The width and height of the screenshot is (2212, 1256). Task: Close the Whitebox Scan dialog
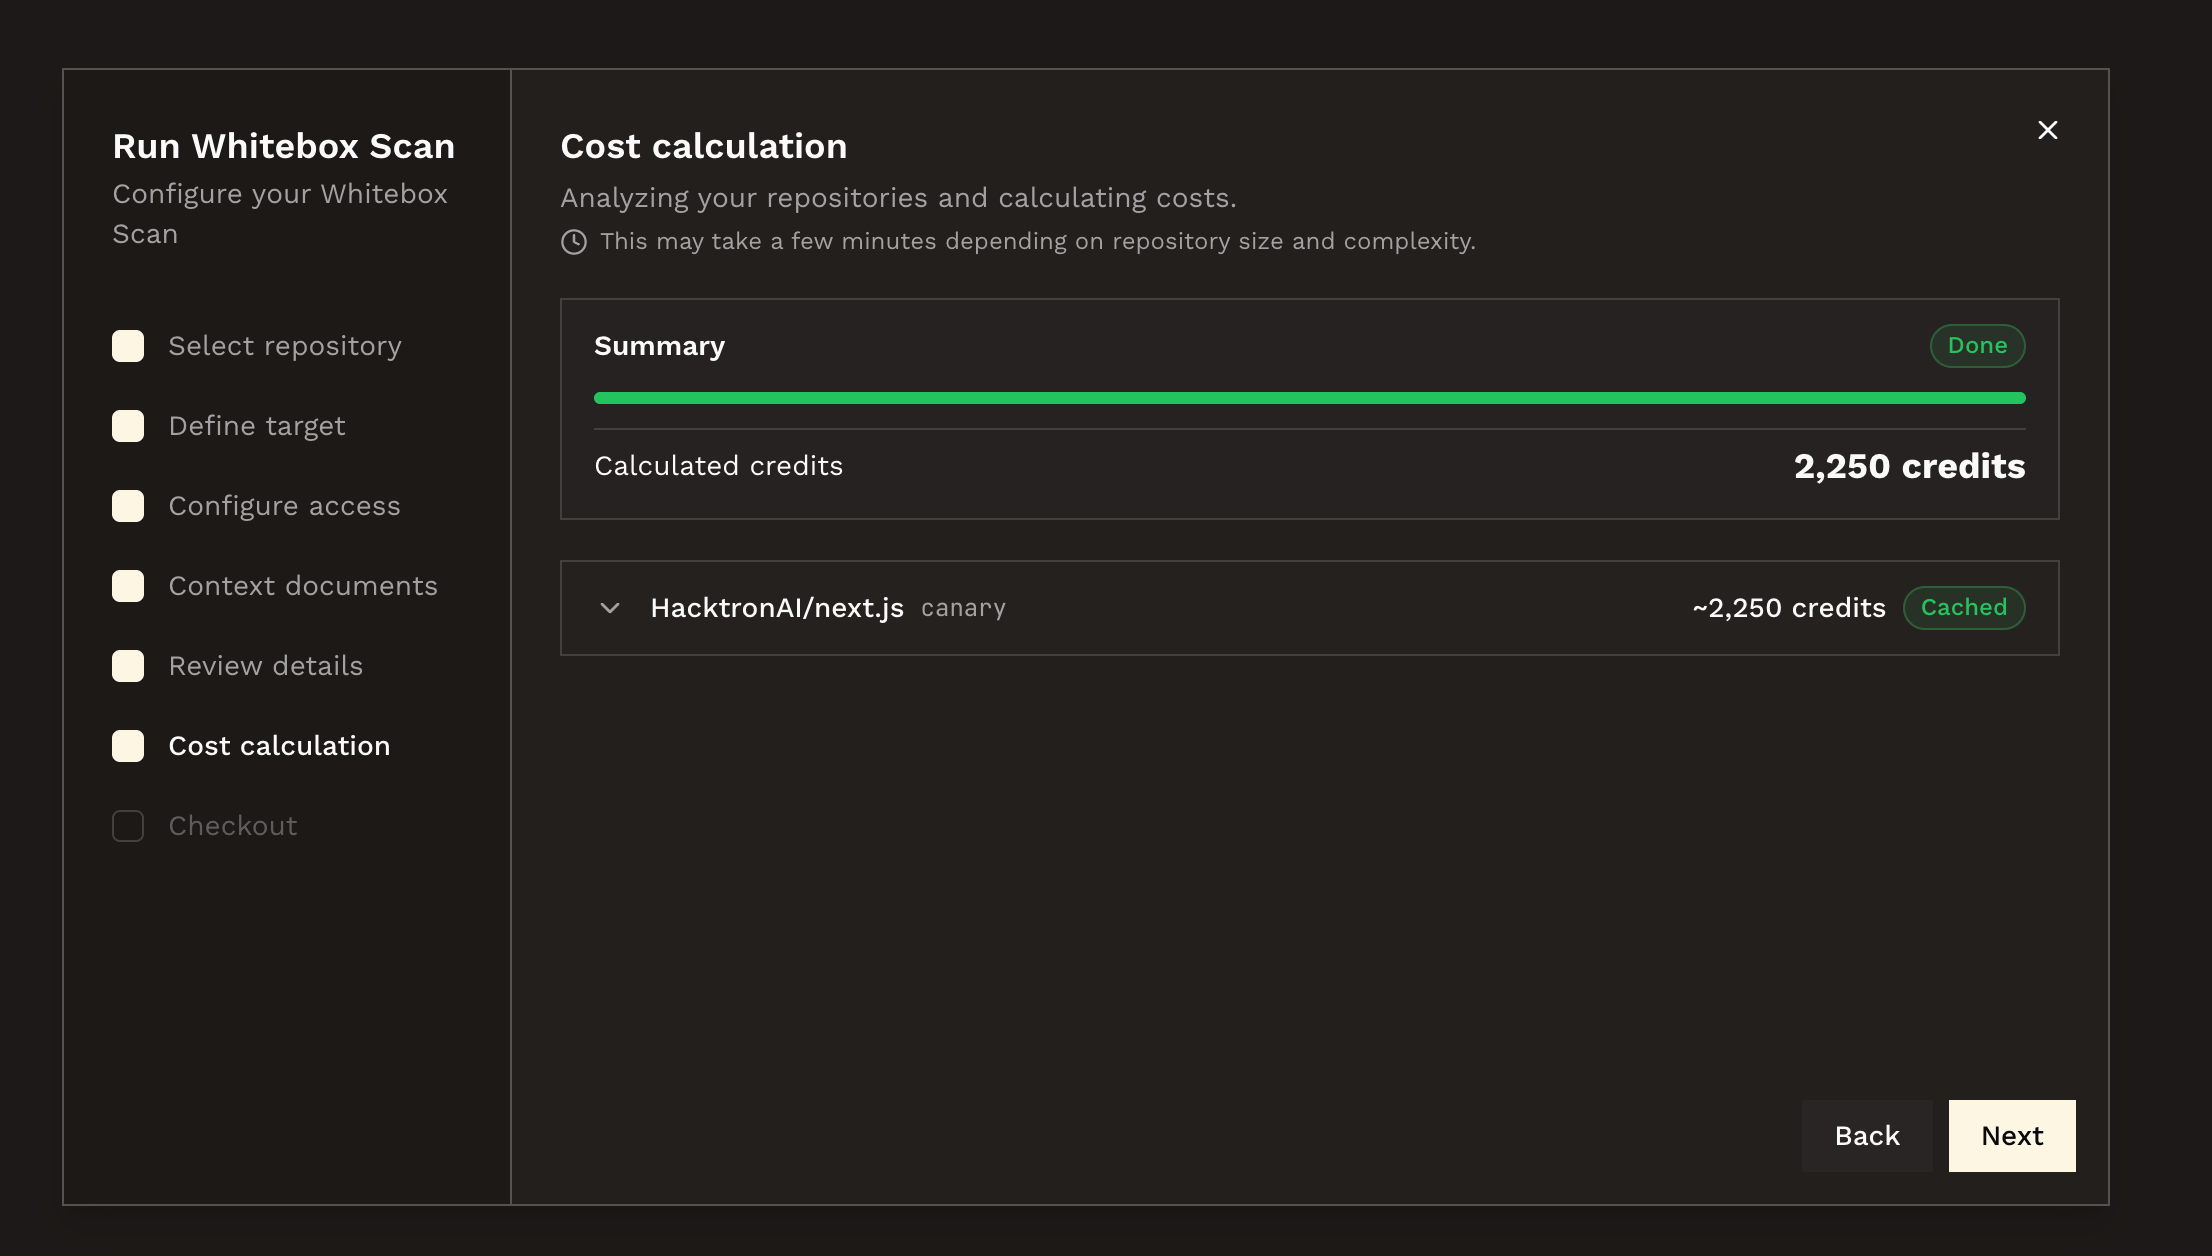[x=2047, y=130]
